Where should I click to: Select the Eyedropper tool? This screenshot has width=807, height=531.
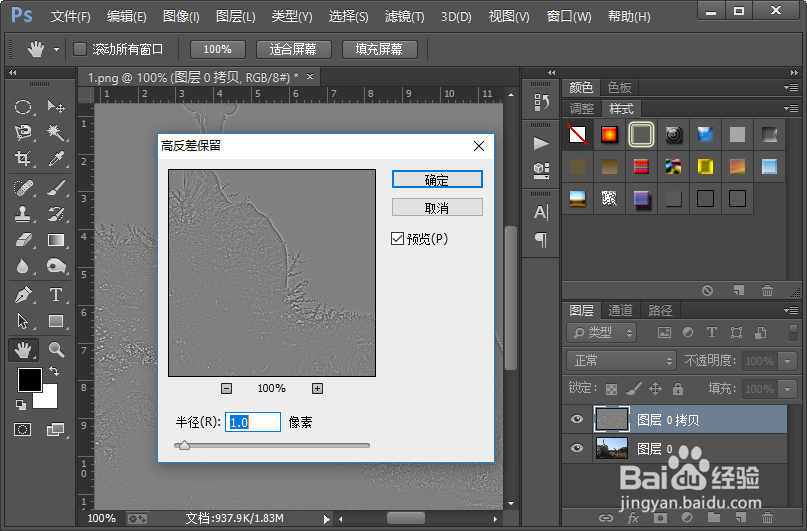tap(56, 158)
